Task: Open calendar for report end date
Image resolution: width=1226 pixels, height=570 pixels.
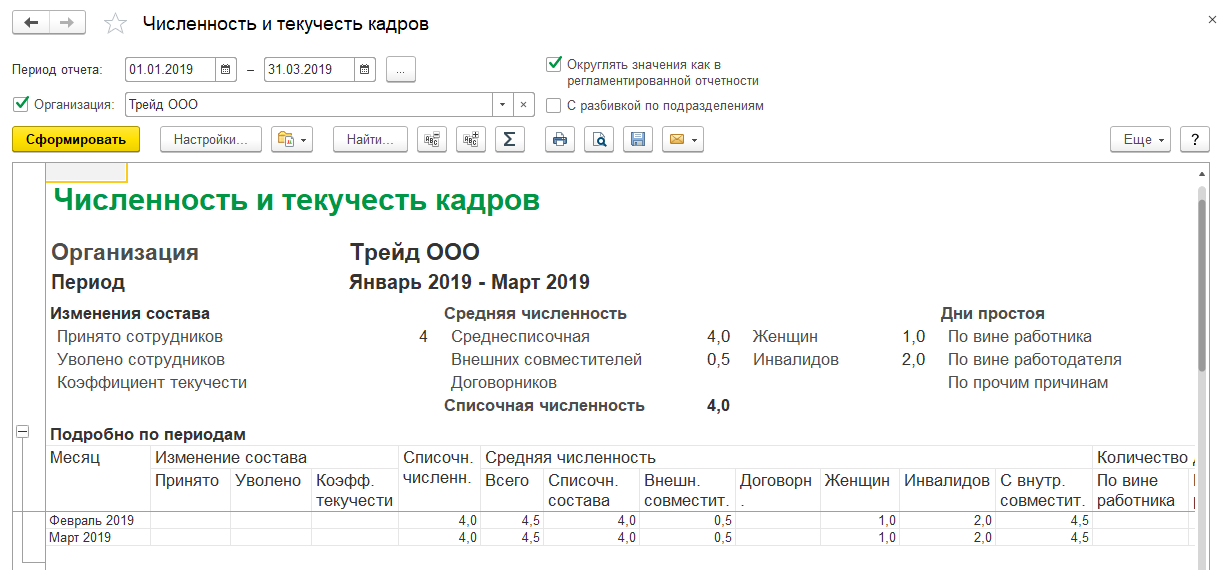Action: tap(365, 70)
